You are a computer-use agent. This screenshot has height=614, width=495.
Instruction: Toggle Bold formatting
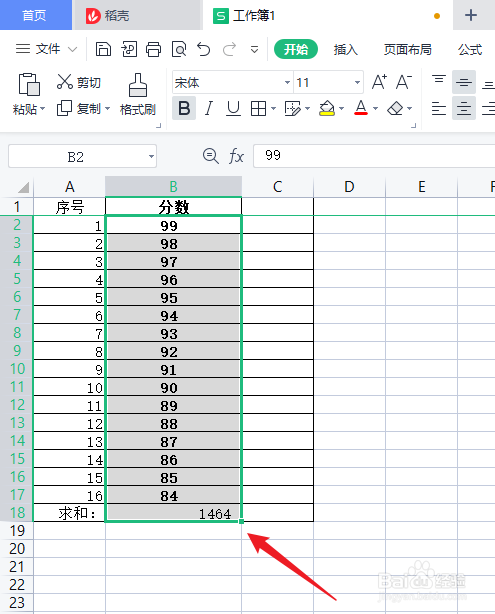(x=184, y=108)
